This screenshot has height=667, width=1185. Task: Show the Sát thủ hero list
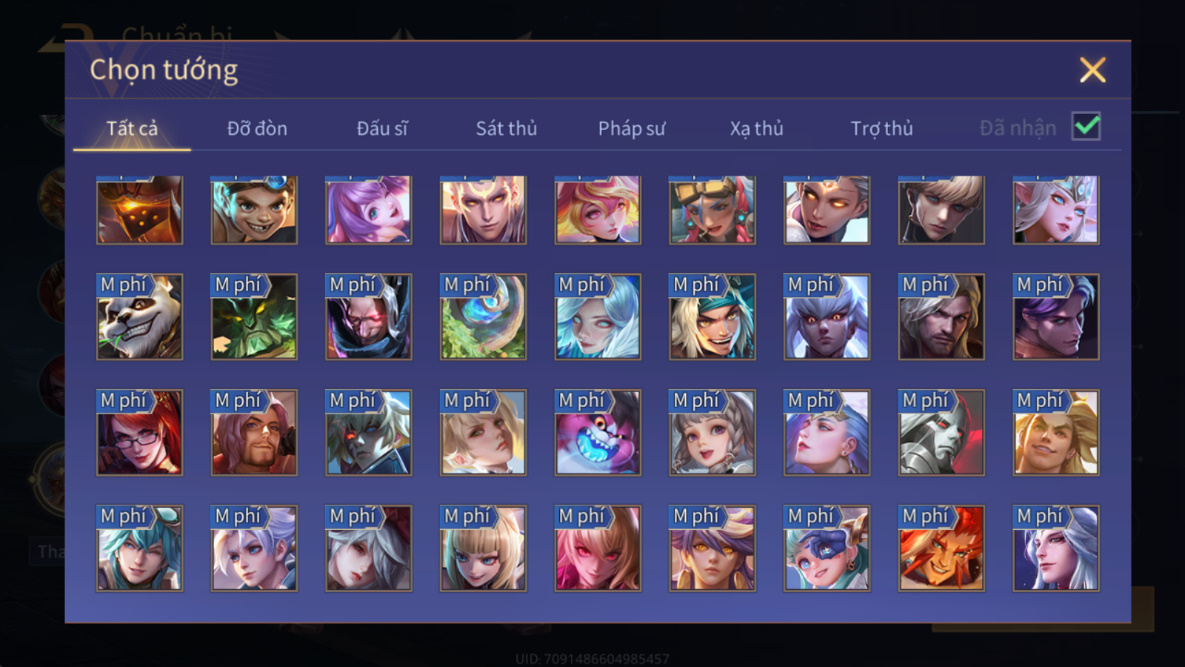(506, 128)
